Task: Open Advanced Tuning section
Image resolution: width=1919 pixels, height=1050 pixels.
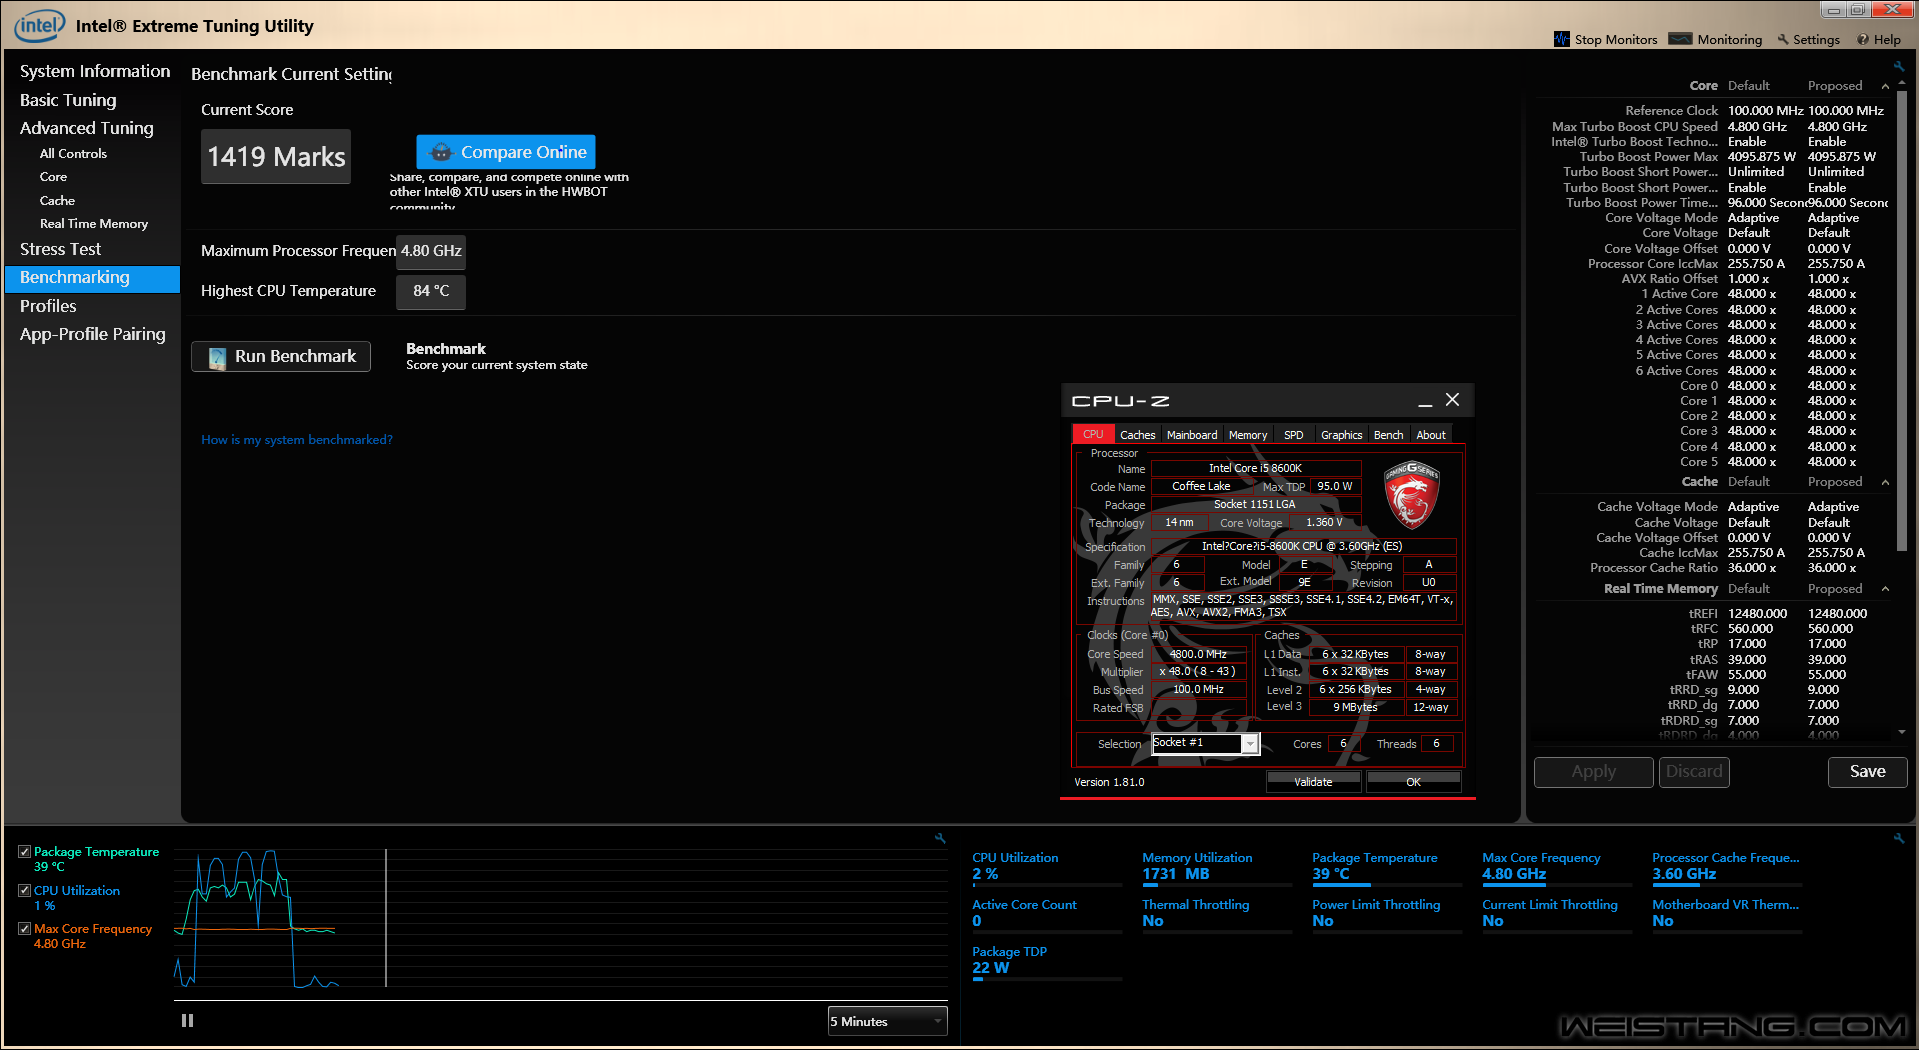Action: tap(87, 128)
